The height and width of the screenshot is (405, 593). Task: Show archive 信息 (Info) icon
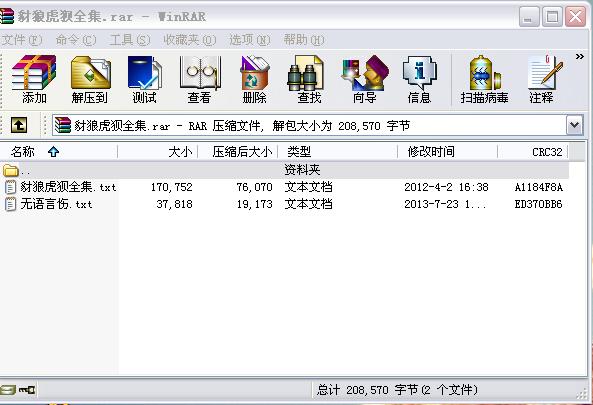pos(419,79)
